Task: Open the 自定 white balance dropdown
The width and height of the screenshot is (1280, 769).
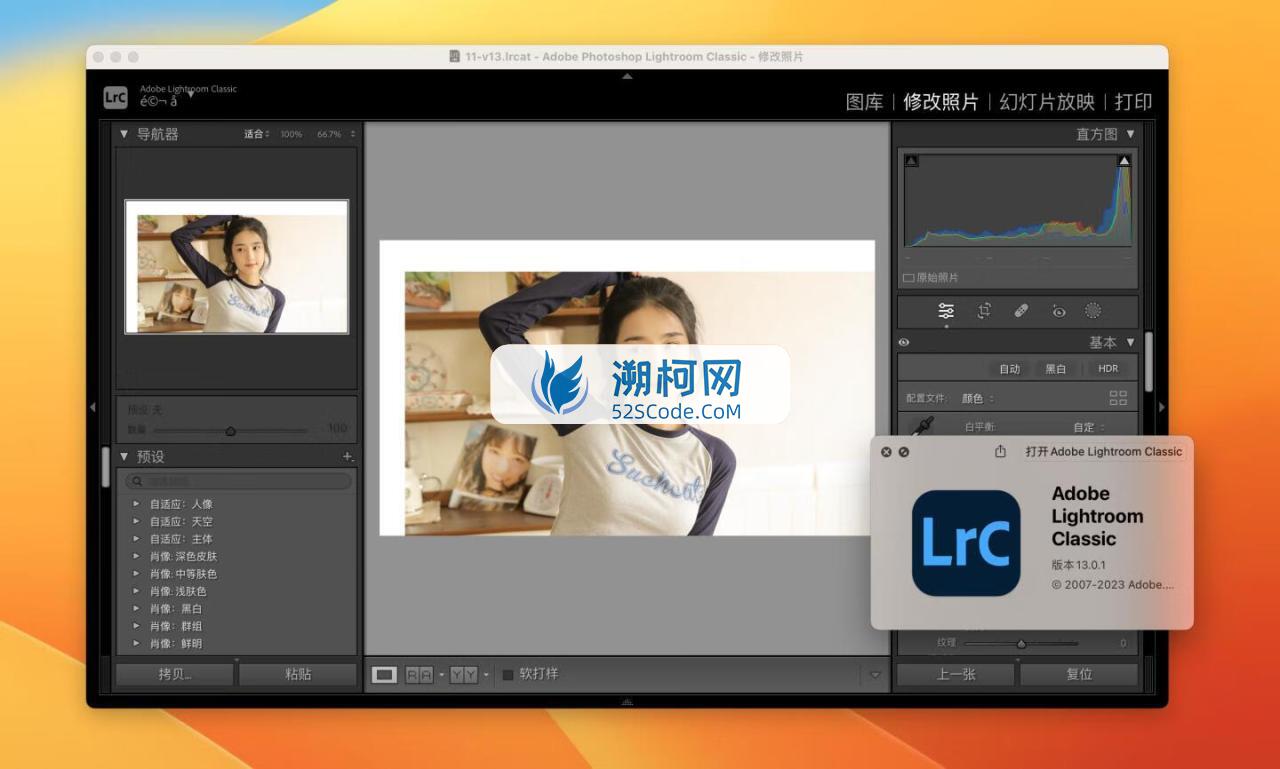Action: coord(1090,427)
